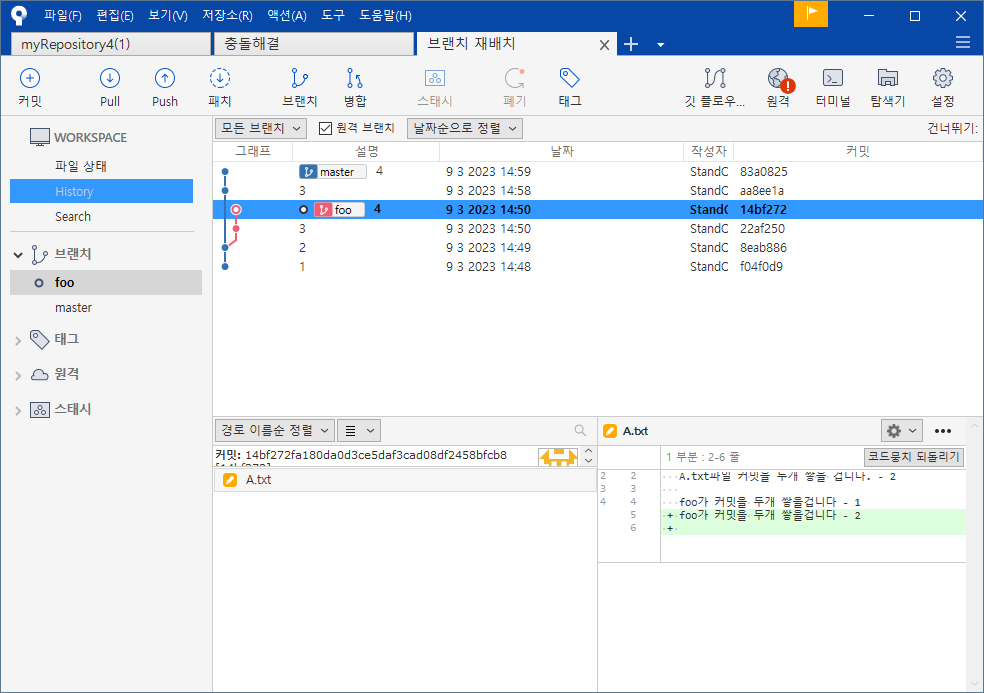Screen dimensions: 984x693
Task: Click the Fetch (패치) toolbar icon
Action: point(220,78)
